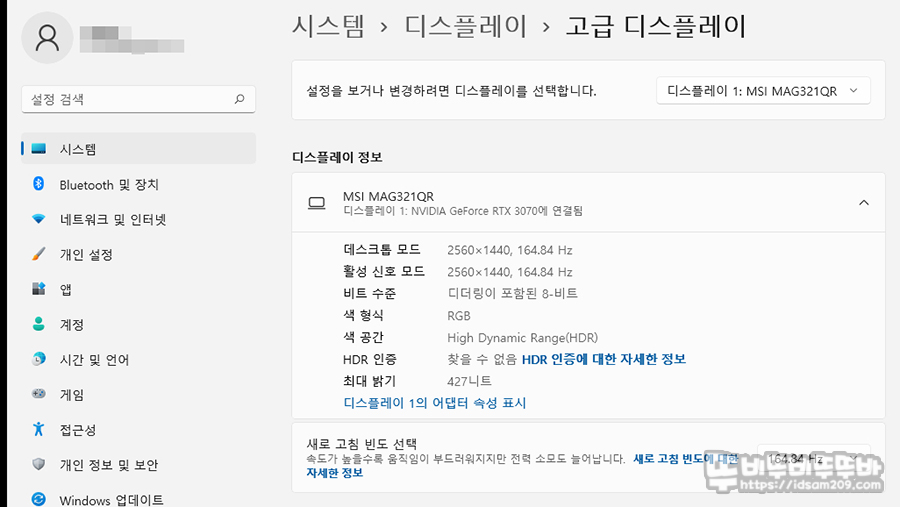This screenshot has height=507, width=900.
Task: Select 게임 in the sidebar
Action: click(x=138, y=394)
